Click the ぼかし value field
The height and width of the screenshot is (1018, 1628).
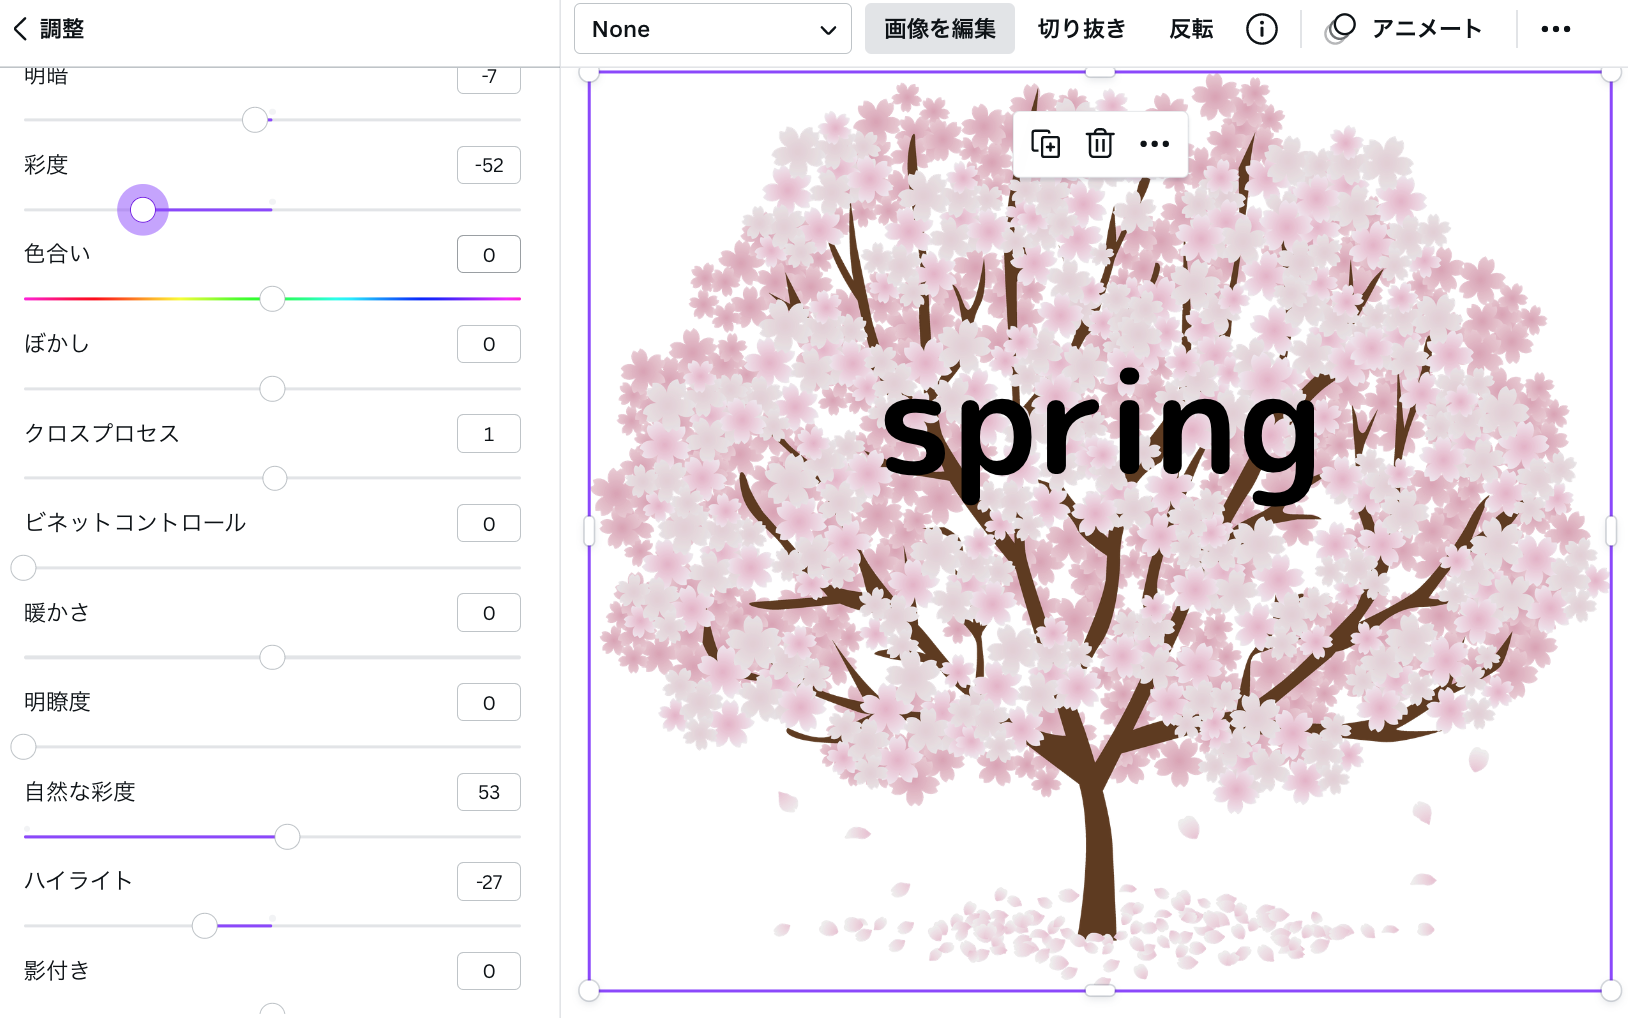point(489,344)
